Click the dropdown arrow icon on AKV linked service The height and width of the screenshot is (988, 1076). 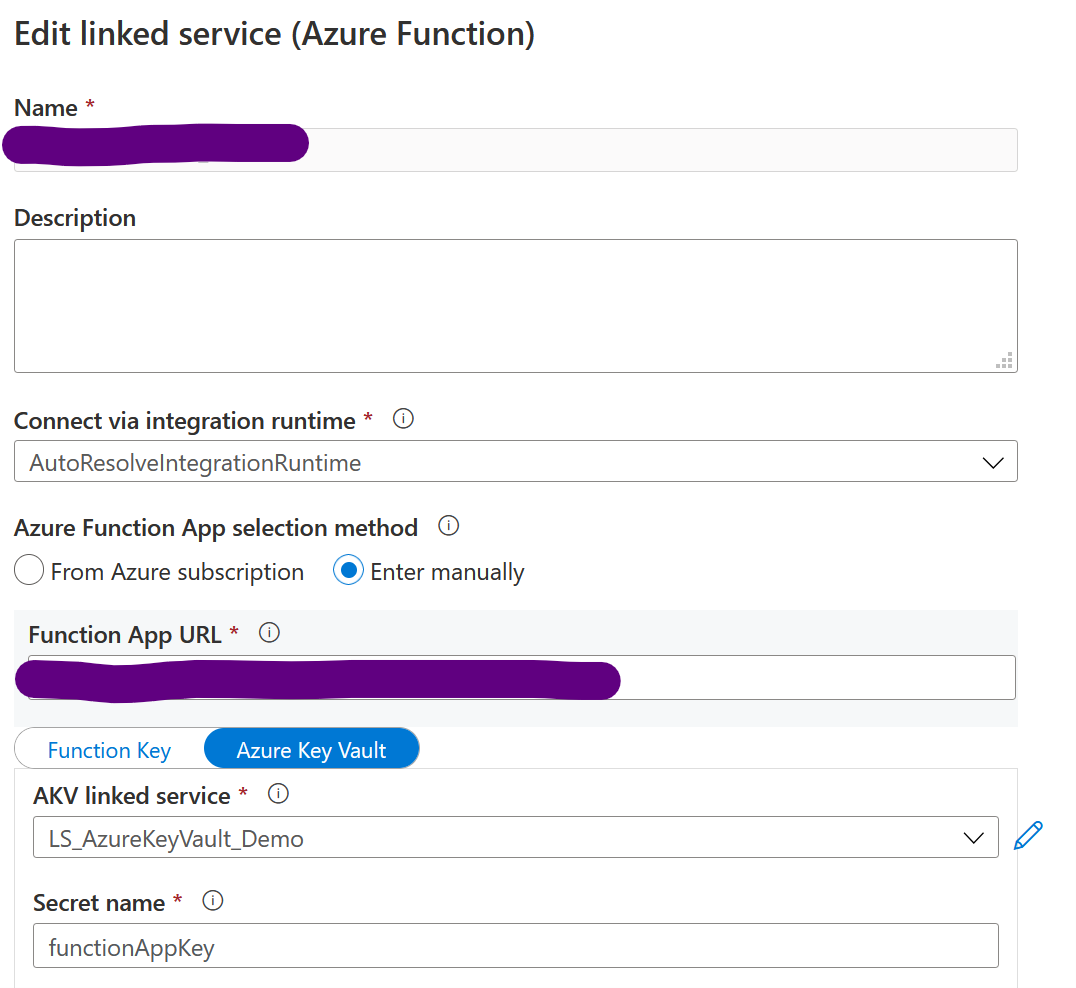973,837
